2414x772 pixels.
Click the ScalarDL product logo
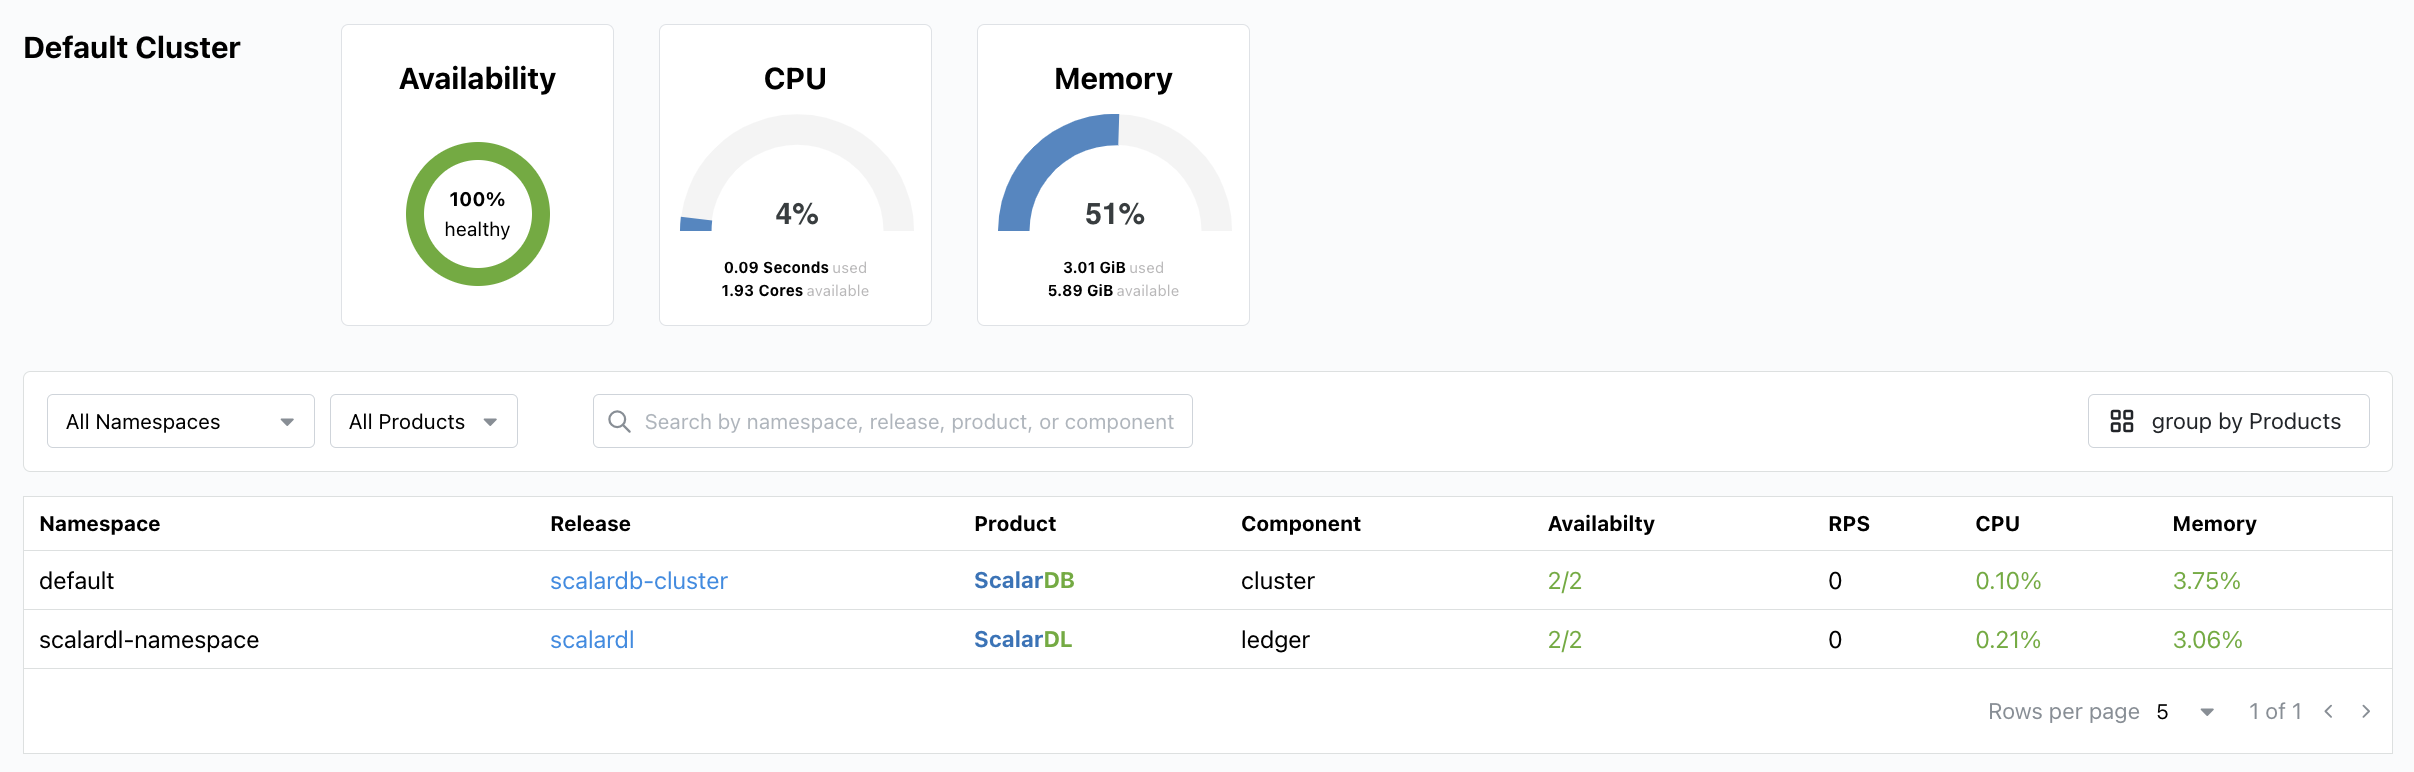1022,640
